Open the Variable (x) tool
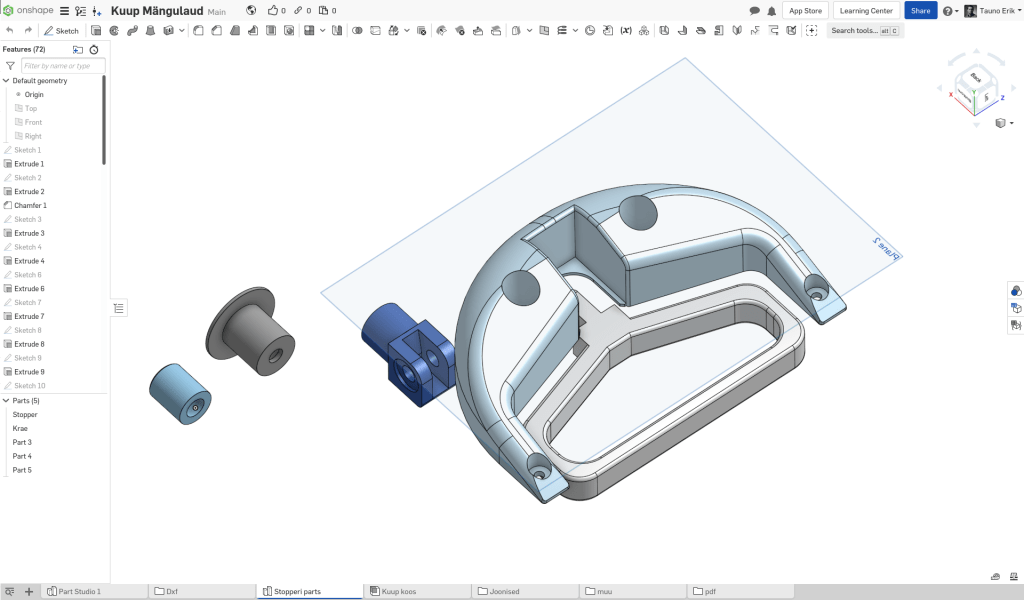This screenshot has width=1024, height=600. [626, 30]
